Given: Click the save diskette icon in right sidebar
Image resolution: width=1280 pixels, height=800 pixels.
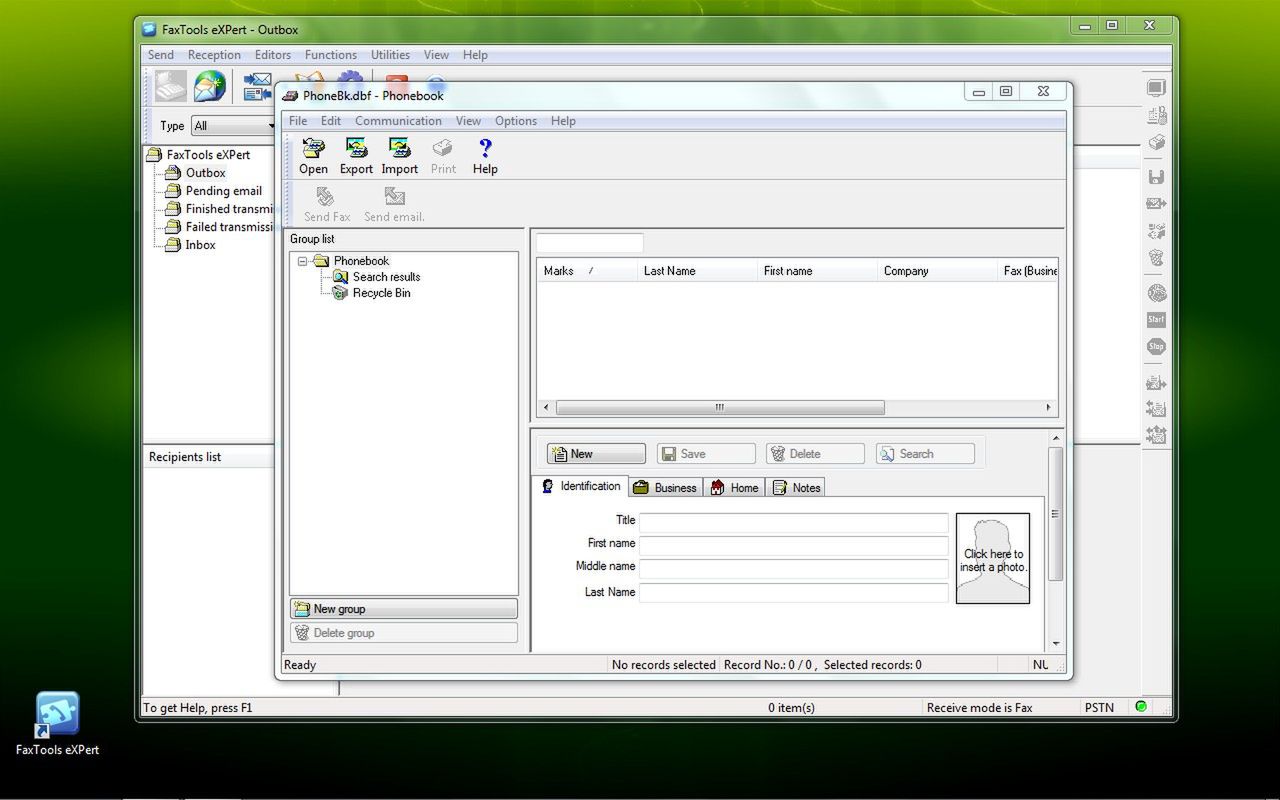Looking at the screenshot, I should click(1156, 177).
